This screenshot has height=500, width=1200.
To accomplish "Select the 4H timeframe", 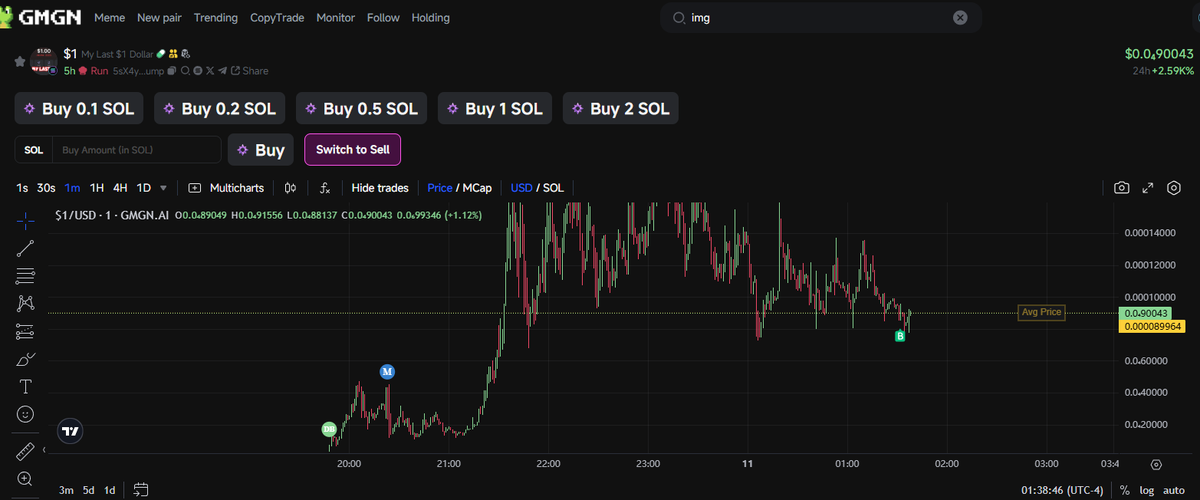I will coord(120,188).
